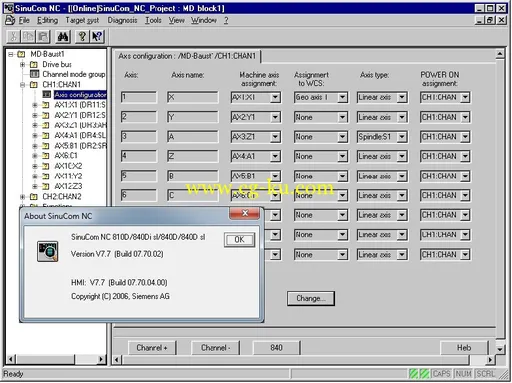
Task: Open the File menu
Action: (24, 20)
